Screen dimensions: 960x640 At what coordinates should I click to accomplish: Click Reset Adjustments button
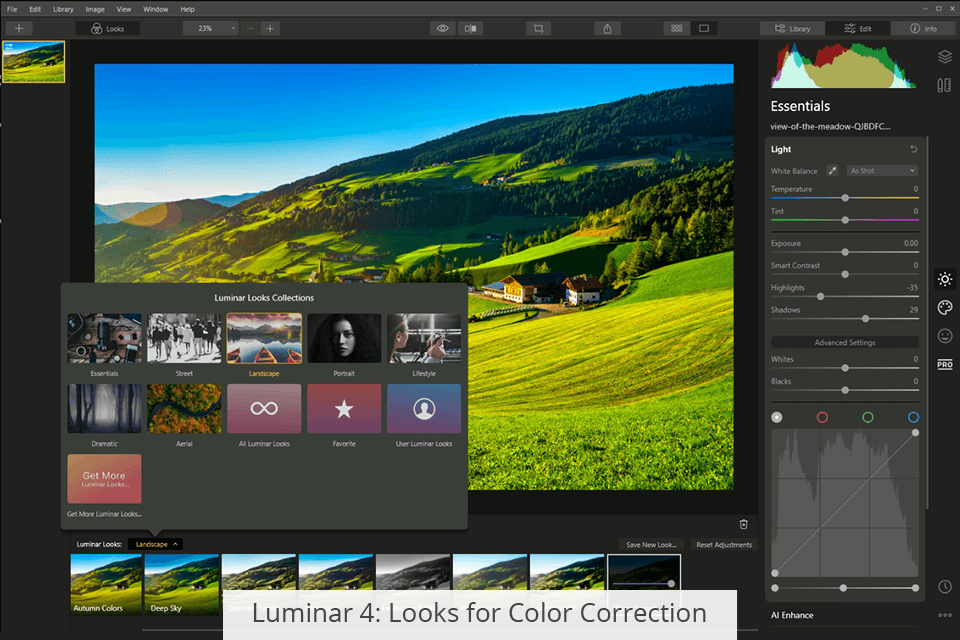click(724, 544)
